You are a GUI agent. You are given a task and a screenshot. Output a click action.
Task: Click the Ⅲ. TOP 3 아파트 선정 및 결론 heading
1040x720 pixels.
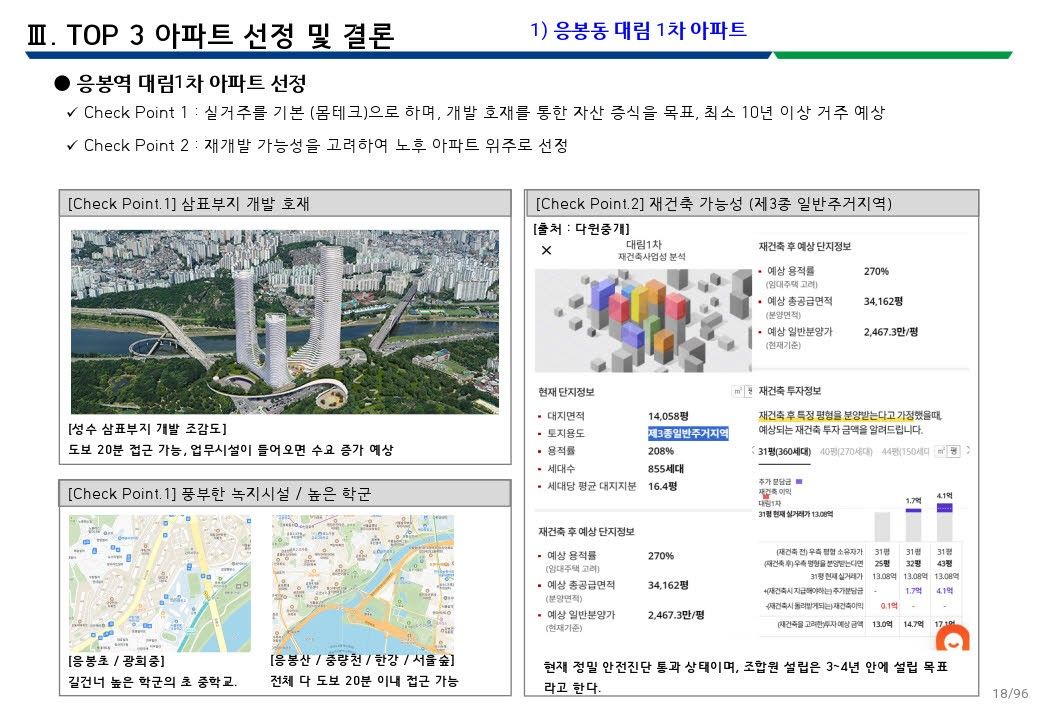[x=211, y=34]
